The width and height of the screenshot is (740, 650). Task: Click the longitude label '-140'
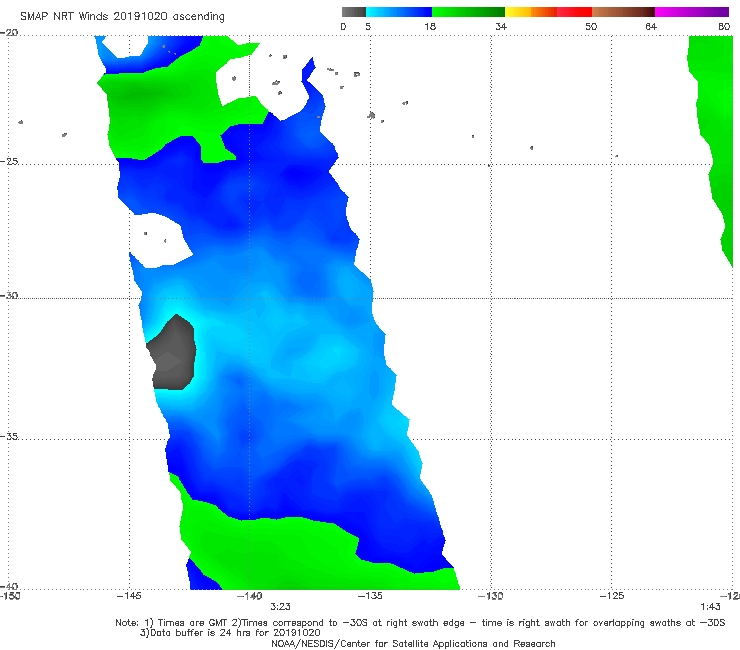[249, 596]
